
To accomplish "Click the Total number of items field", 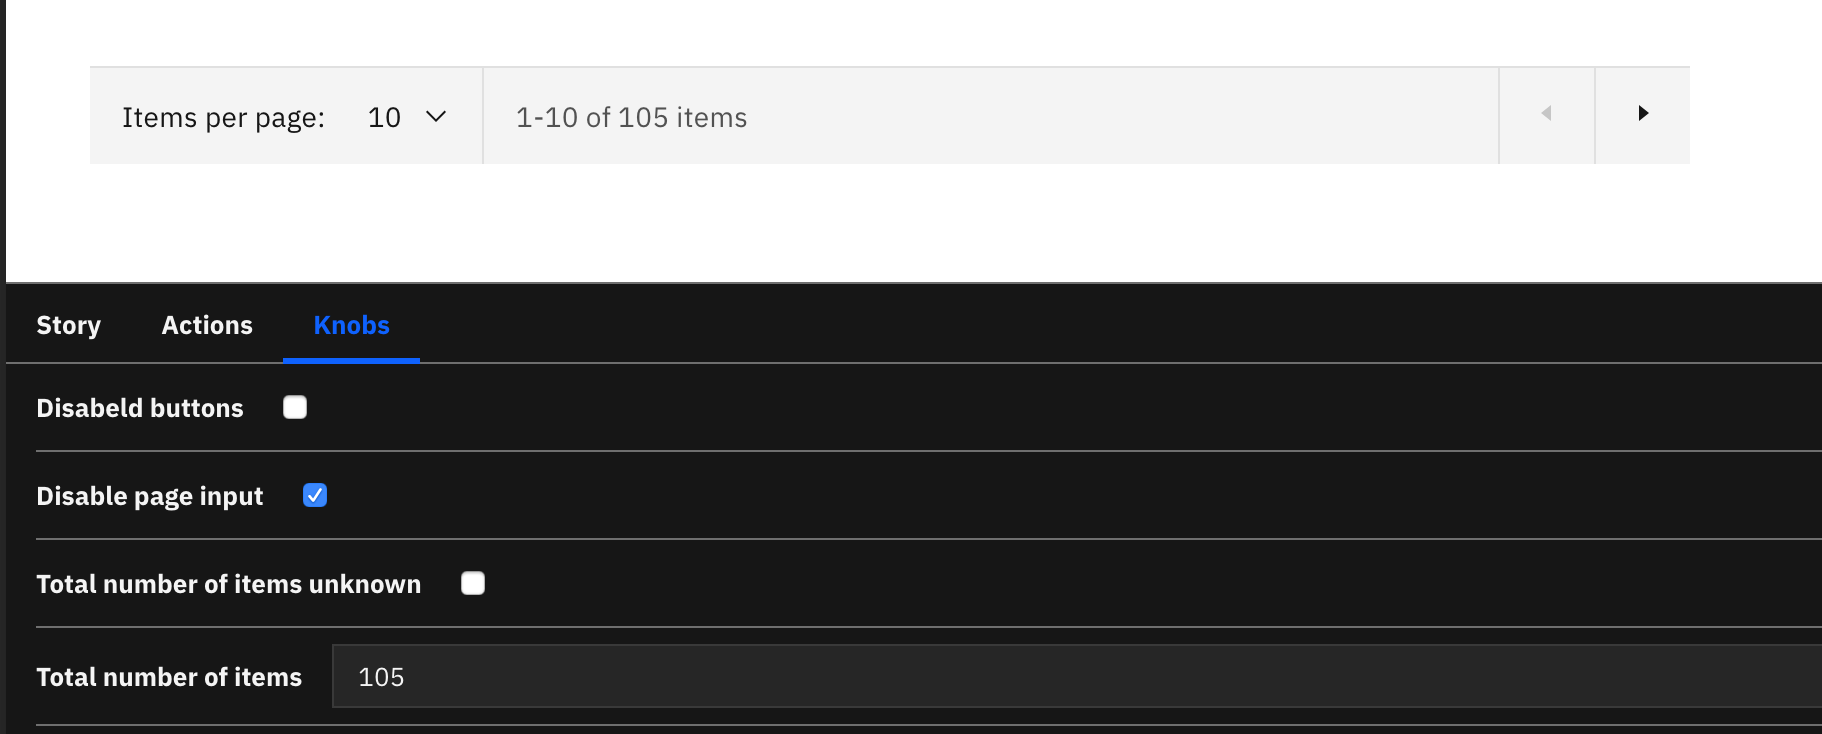I will point(700,676).
